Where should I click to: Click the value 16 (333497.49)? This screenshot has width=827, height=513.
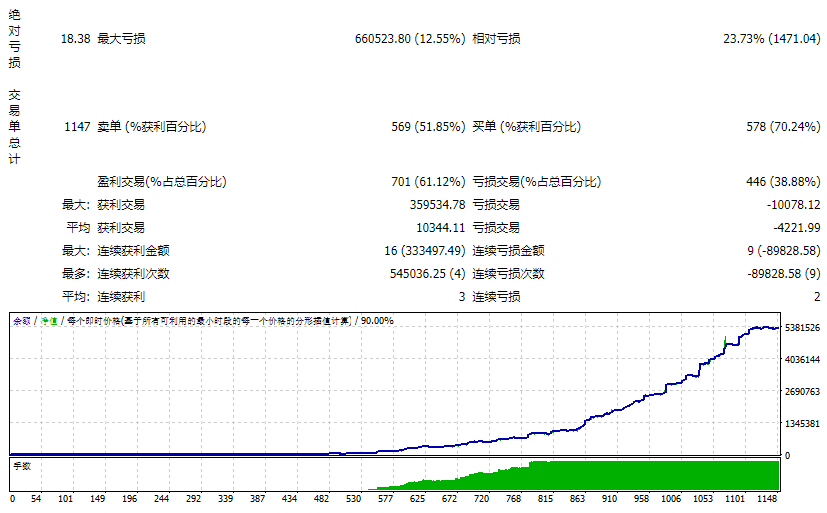tap(425, 250)
